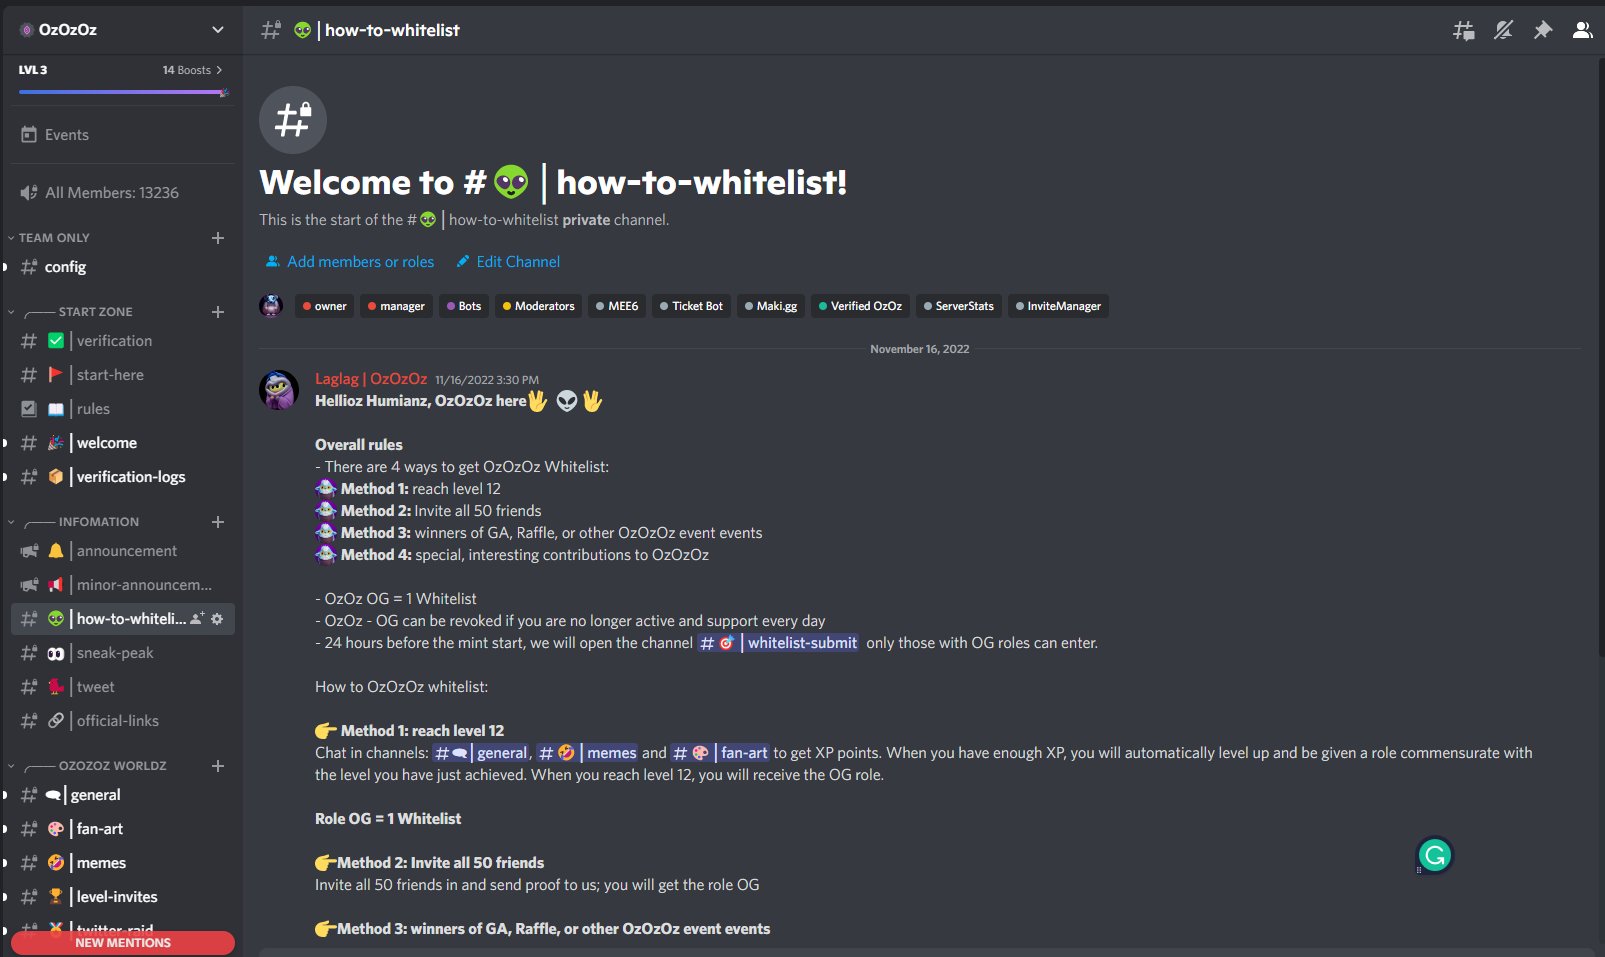This screenshot has width=1605, height=957.
Task: Show member list icon
Action: pyautogui.click(x=1582, y=30)
